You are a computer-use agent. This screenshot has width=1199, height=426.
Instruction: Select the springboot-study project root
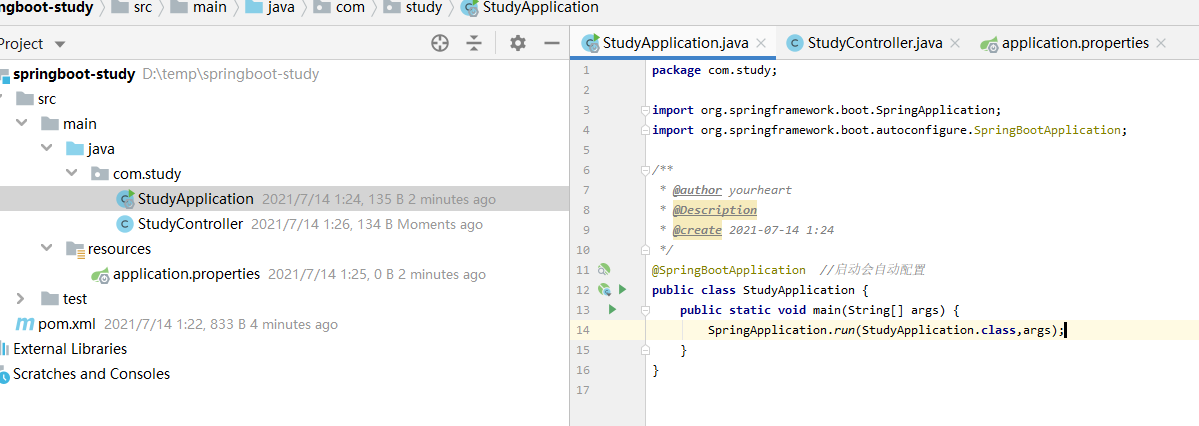click(74, 74)
